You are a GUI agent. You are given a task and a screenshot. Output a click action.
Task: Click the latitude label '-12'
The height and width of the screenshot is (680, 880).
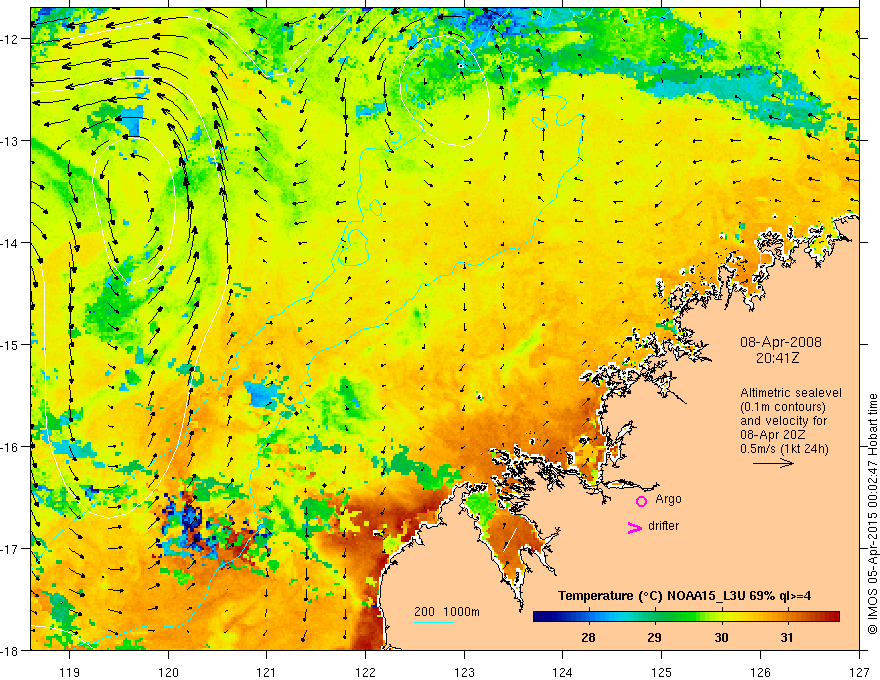[11, 39]
